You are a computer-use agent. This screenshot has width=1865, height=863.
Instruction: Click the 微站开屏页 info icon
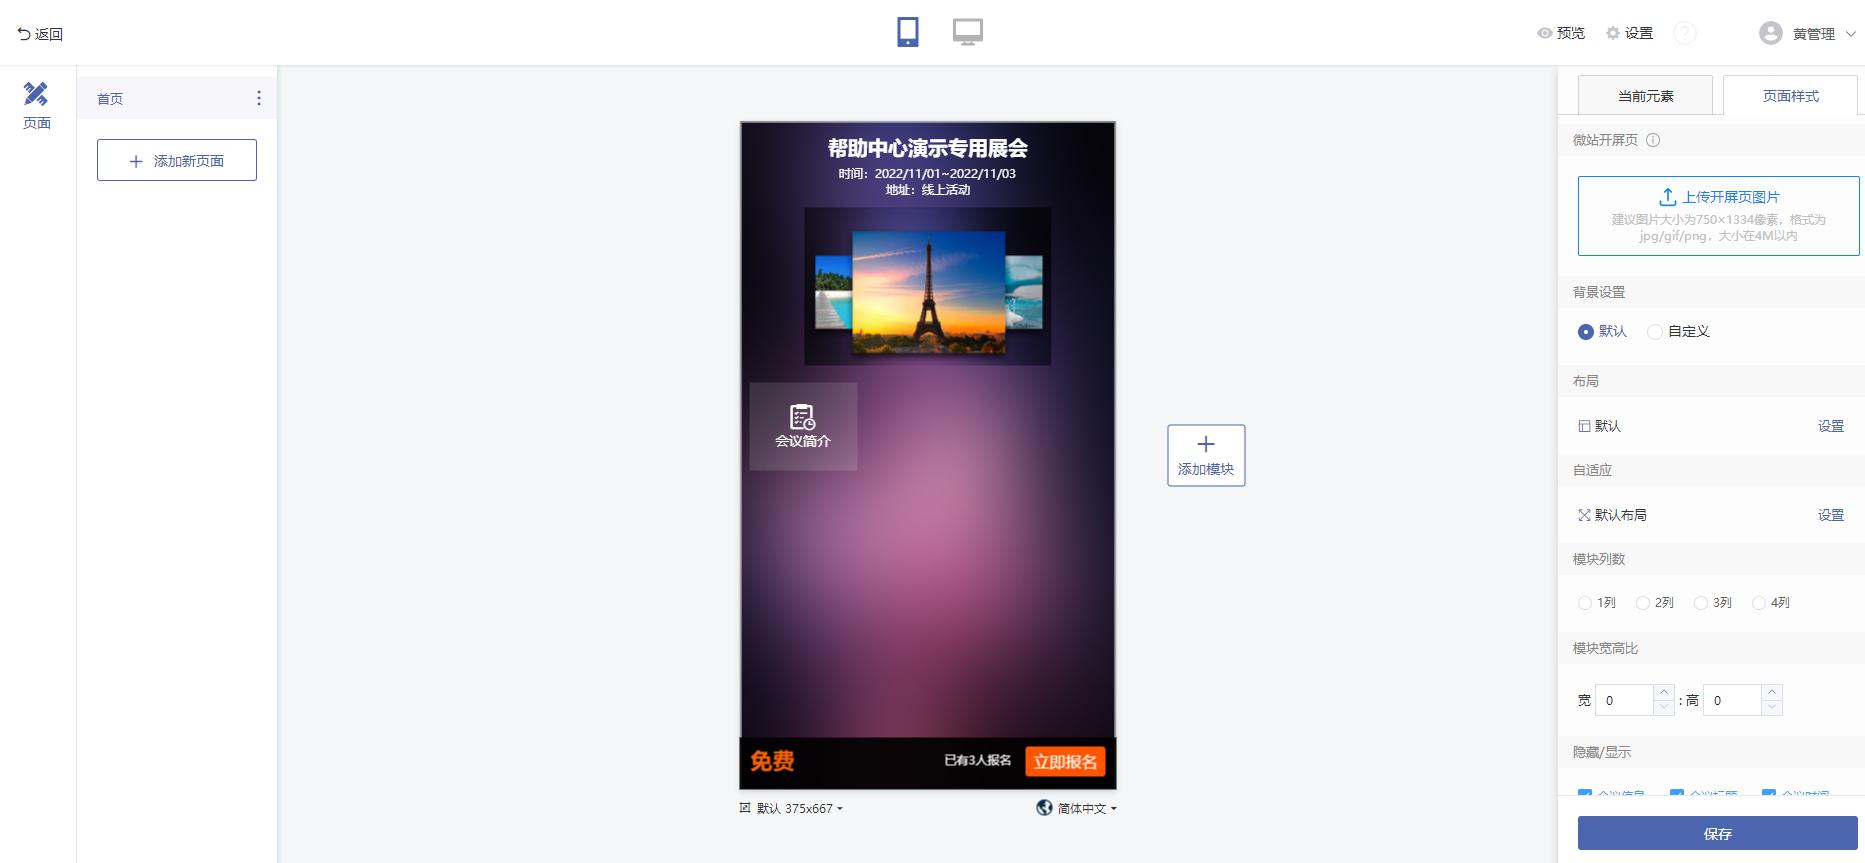(1653, 140)
